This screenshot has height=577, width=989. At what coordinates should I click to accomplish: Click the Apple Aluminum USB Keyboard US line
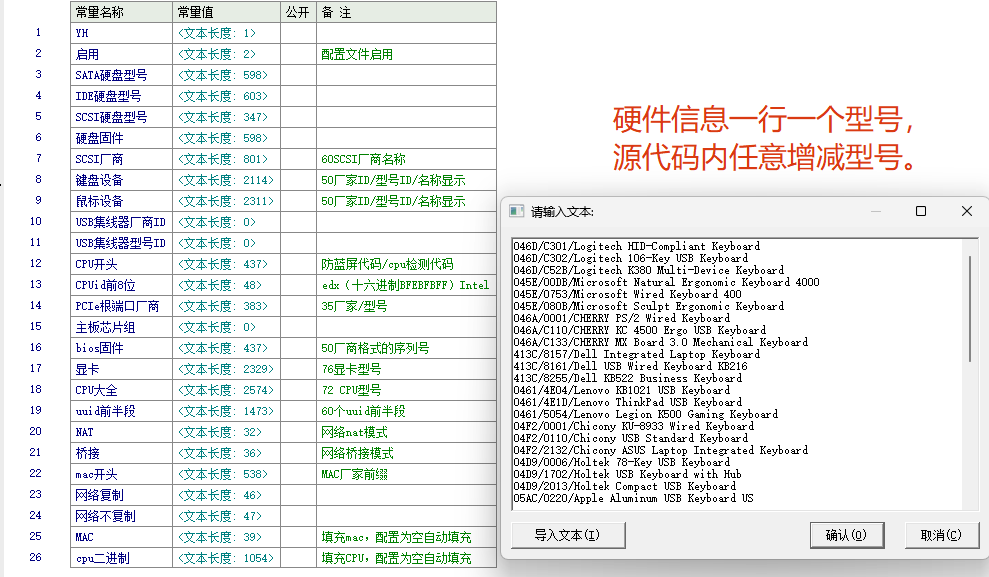(x=633, y=498)
